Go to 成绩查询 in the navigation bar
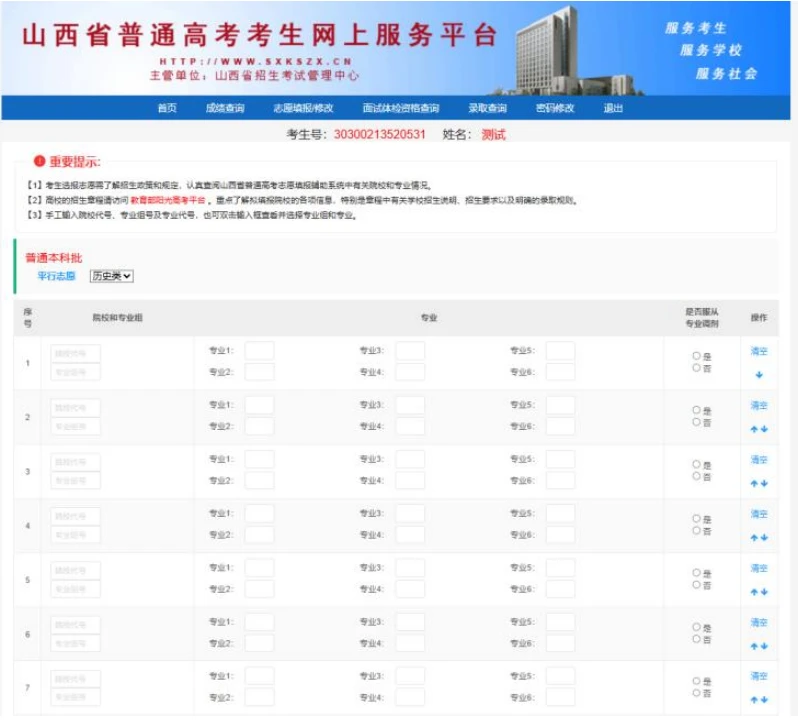Viewport: 798px width, 720px height. pos(224,108)
